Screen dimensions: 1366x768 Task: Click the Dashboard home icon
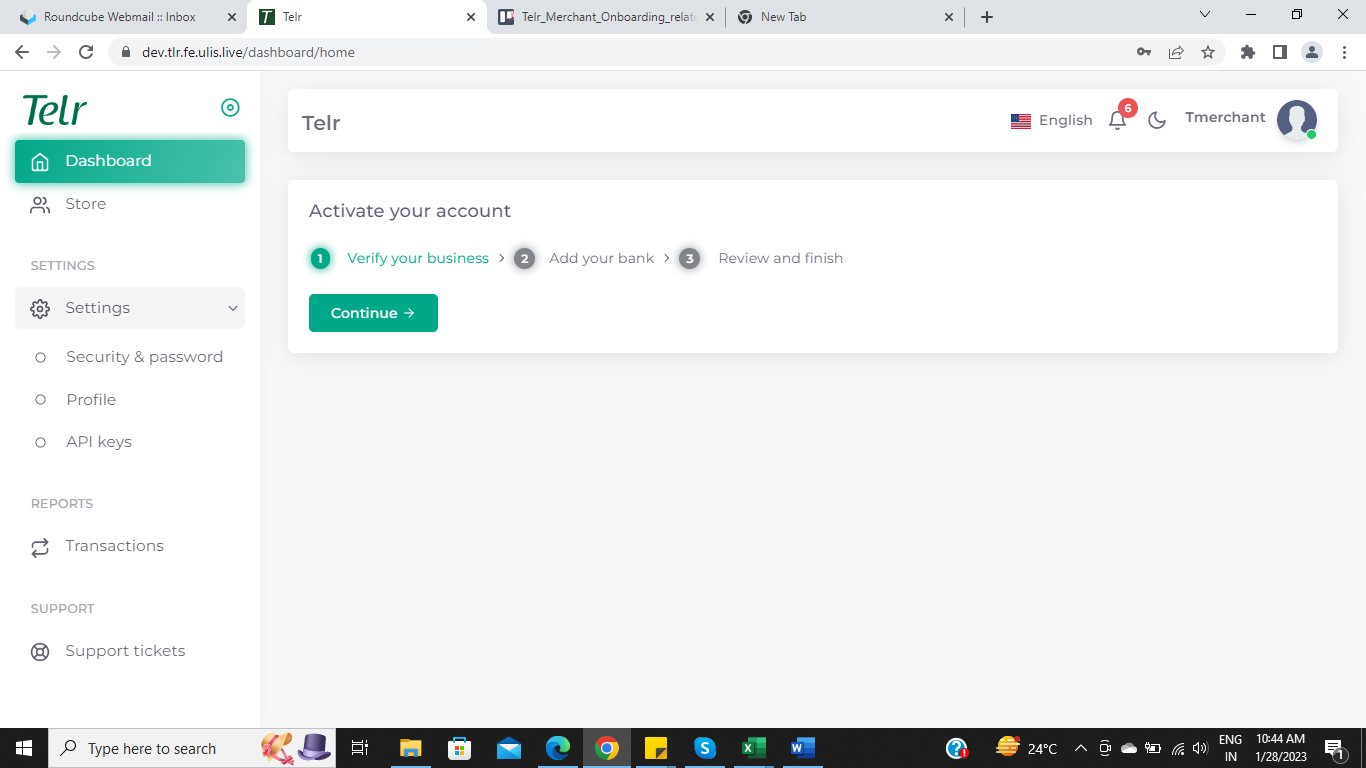[40, 162]
